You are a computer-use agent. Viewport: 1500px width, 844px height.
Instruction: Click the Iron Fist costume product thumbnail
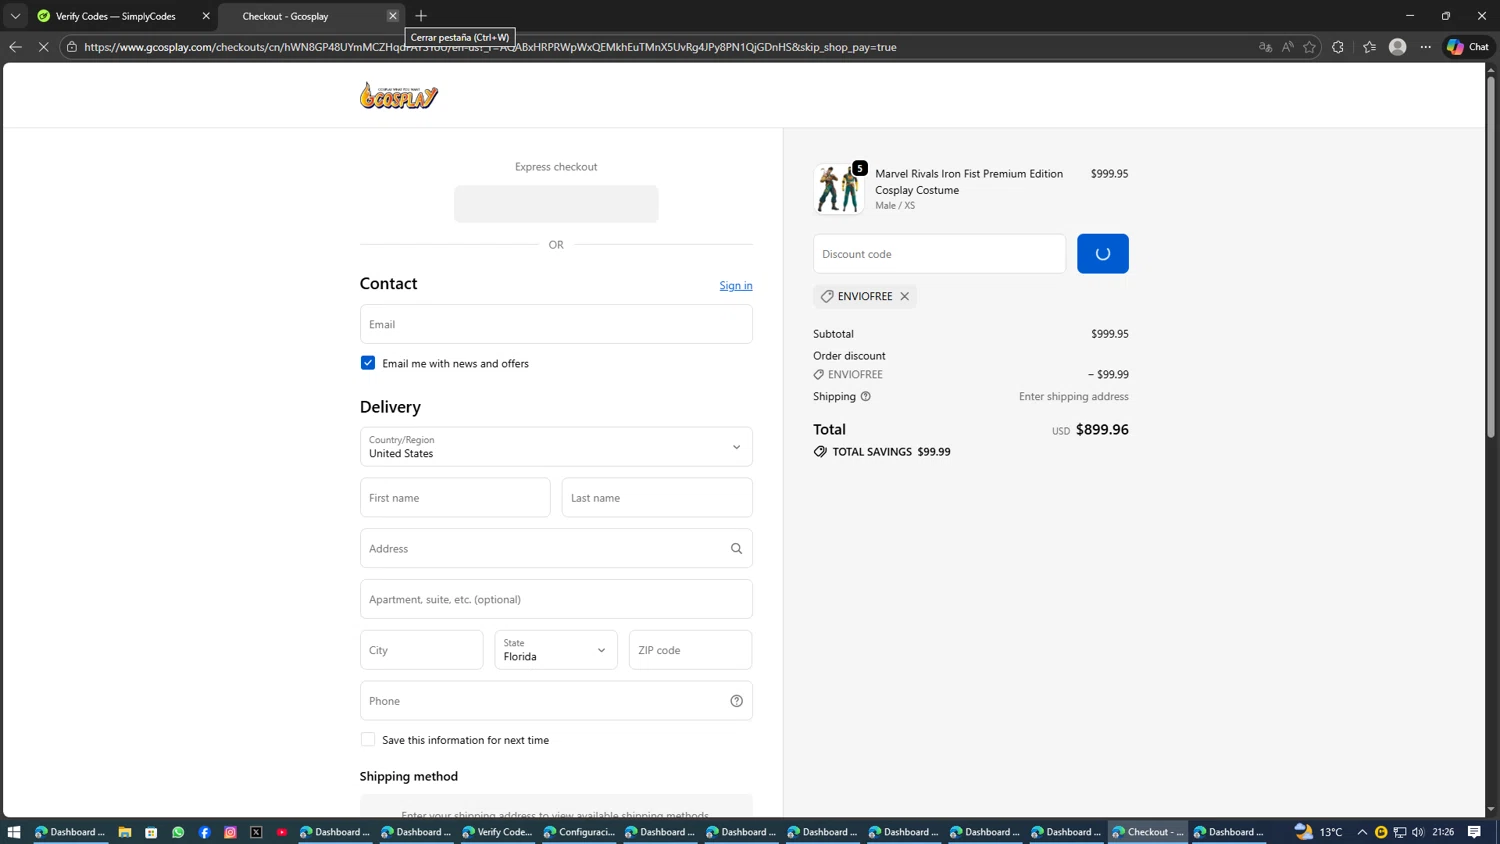[x=839, y=189]
